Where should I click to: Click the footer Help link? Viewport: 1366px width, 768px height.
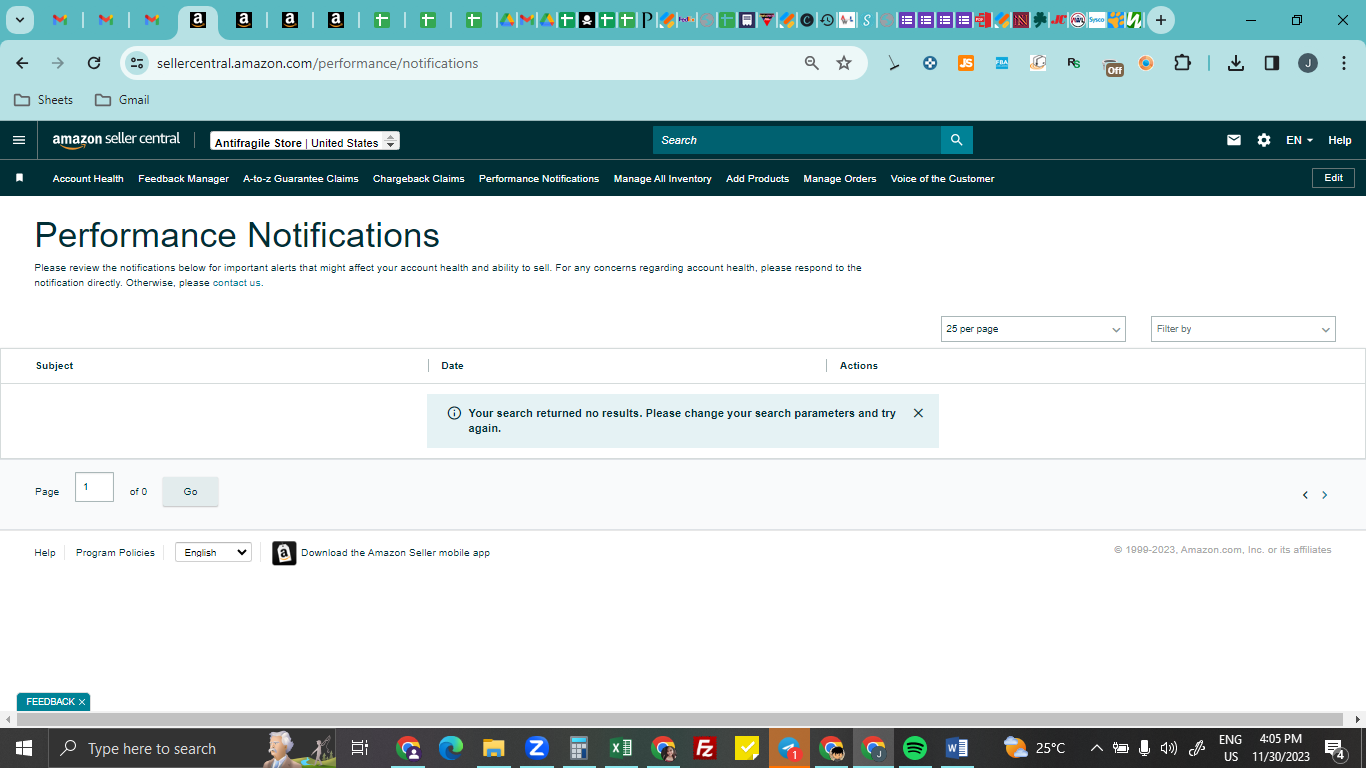45,553
